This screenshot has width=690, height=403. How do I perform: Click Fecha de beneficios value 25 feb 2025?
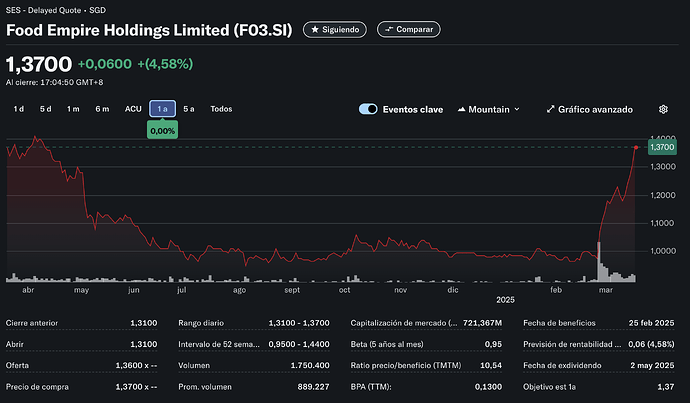coord(651,323)
